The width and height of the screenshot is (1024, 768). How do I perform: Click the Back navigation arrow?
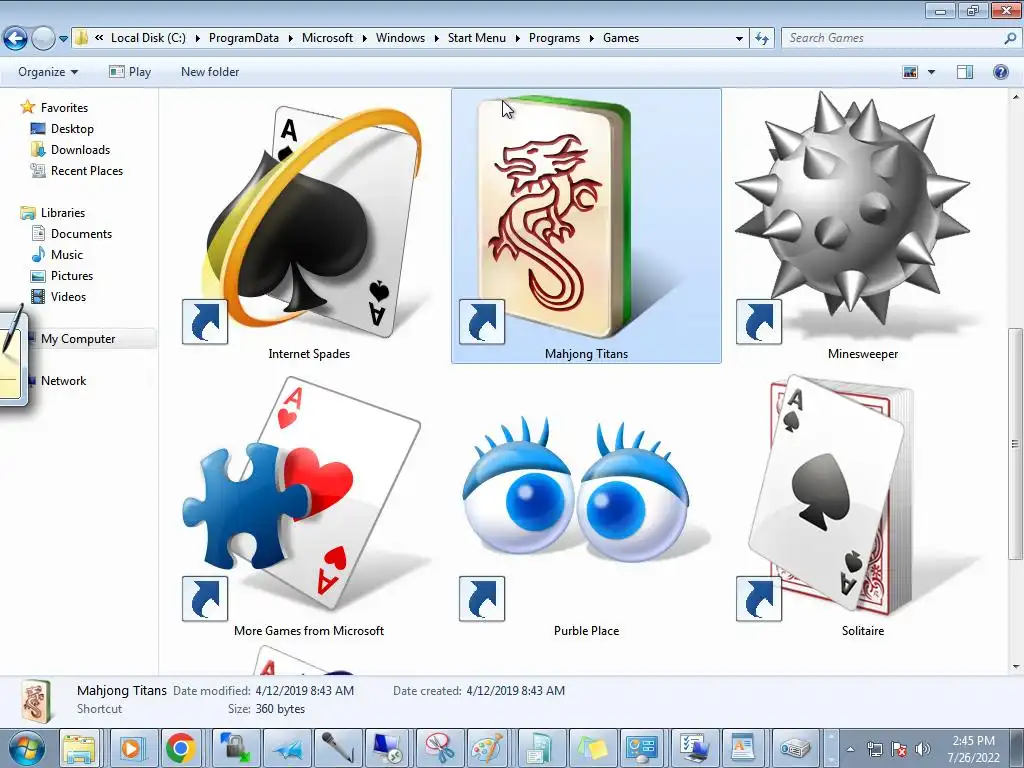tap(16, 39)
